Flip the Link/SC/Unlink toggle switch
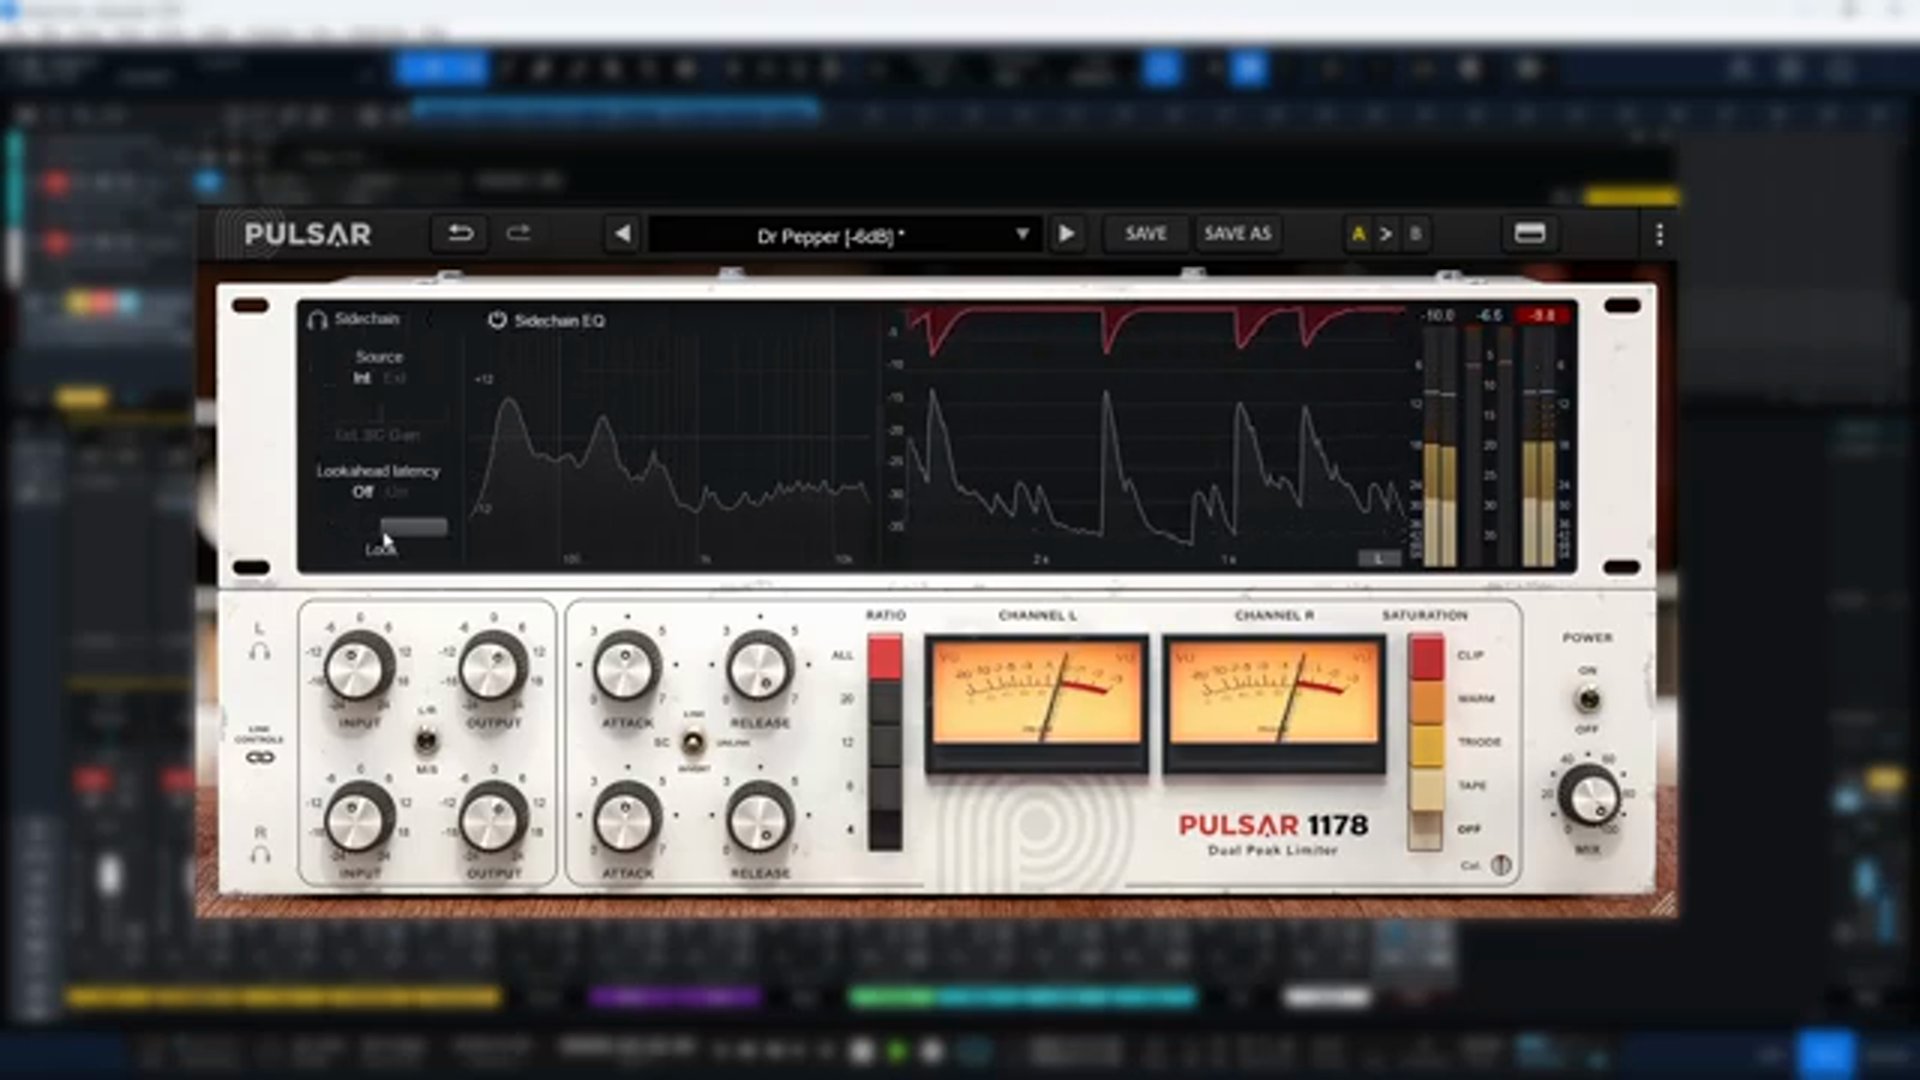1920x1080 pixels. click(693, 743)
